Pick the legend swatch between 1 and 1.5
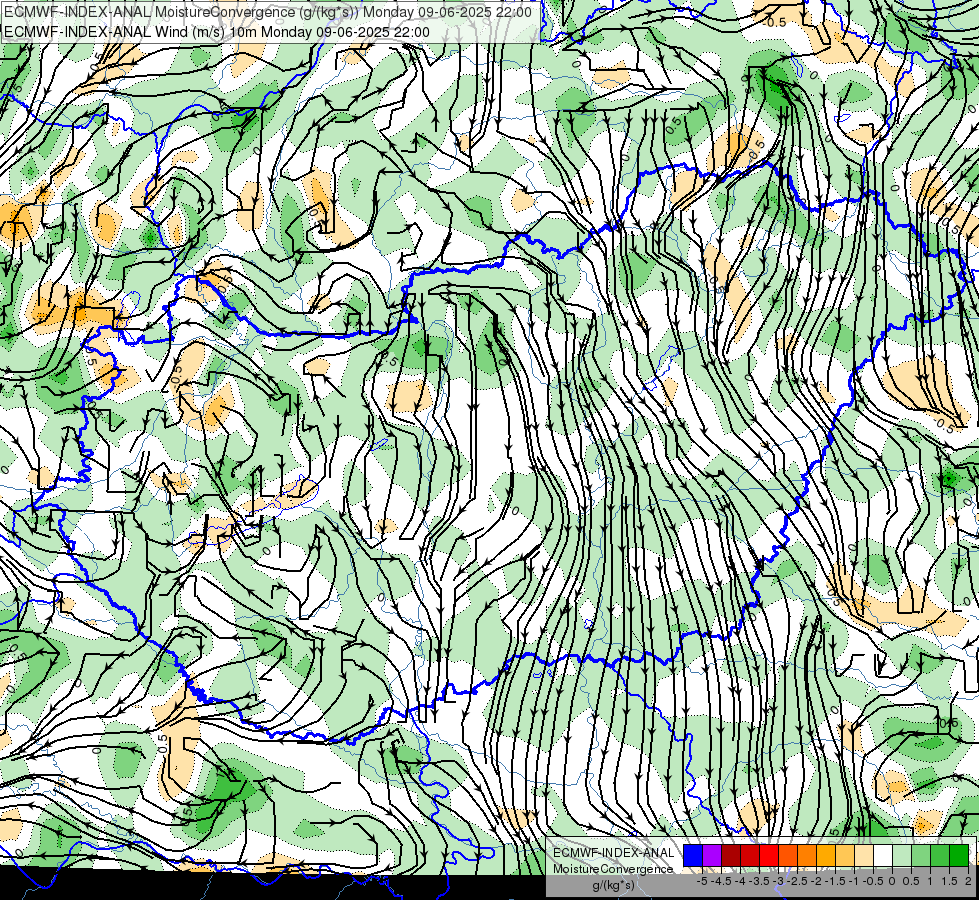979x900 pixels. point(940,856)
